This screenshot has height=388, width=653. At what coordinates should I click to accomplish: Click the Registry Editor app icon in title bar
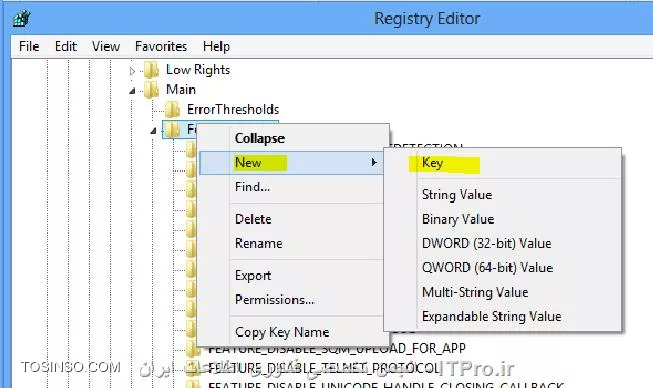pos(22,18)
